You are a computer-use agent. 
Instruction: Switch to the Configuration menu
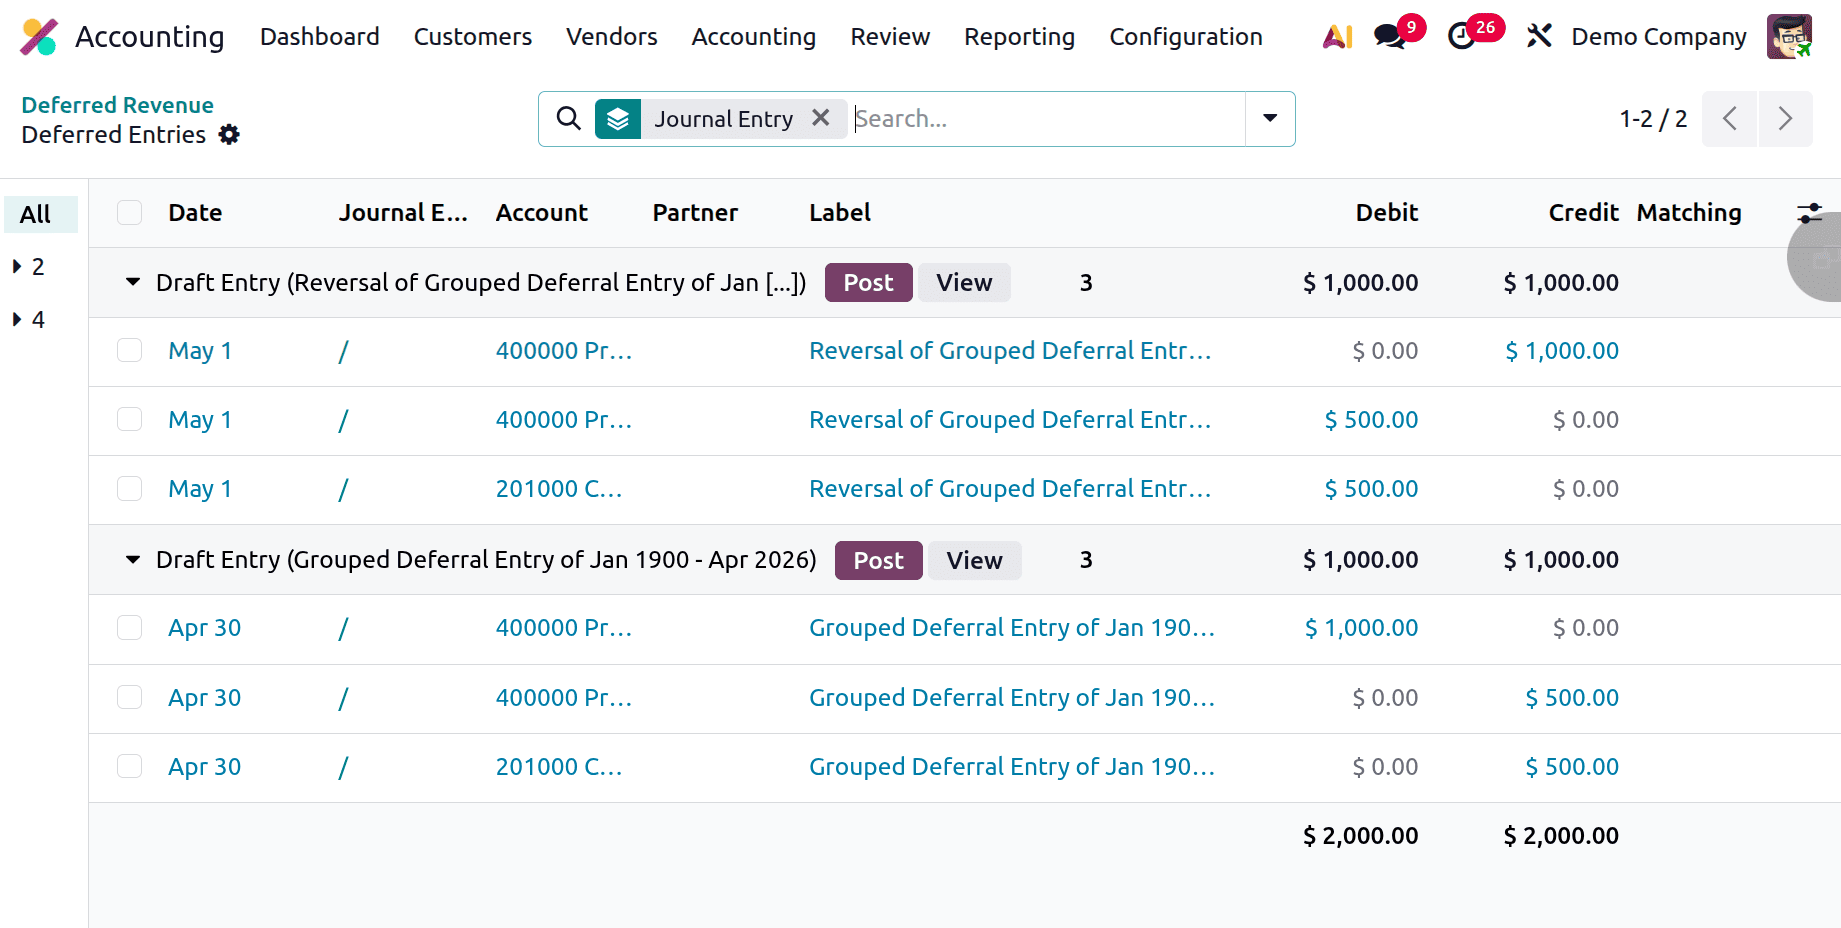tap(1185, 36)
